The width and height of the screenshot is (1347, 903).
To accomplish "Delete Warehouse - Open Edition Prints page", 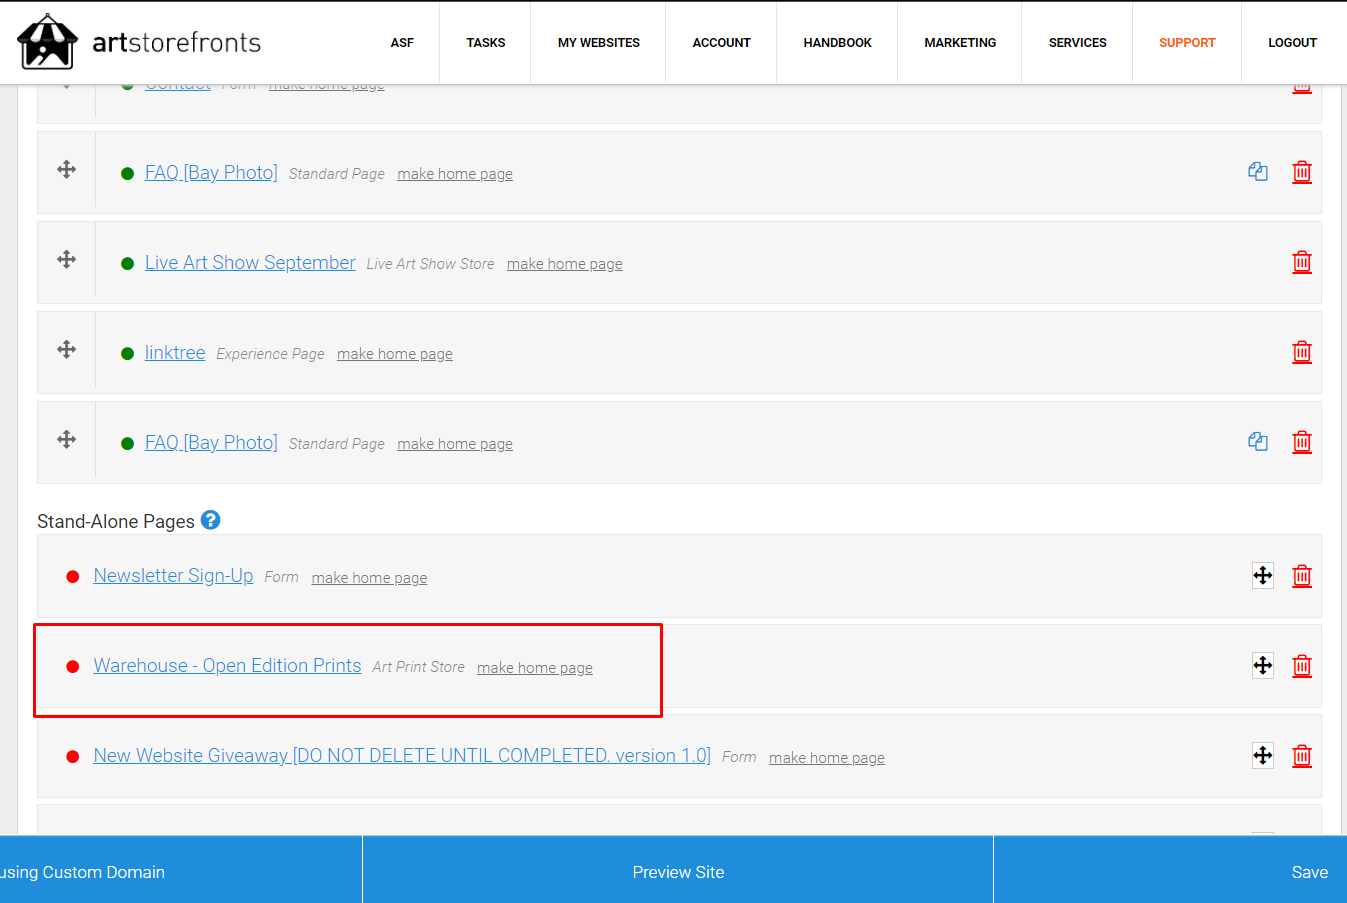I will pos(1302,666).
